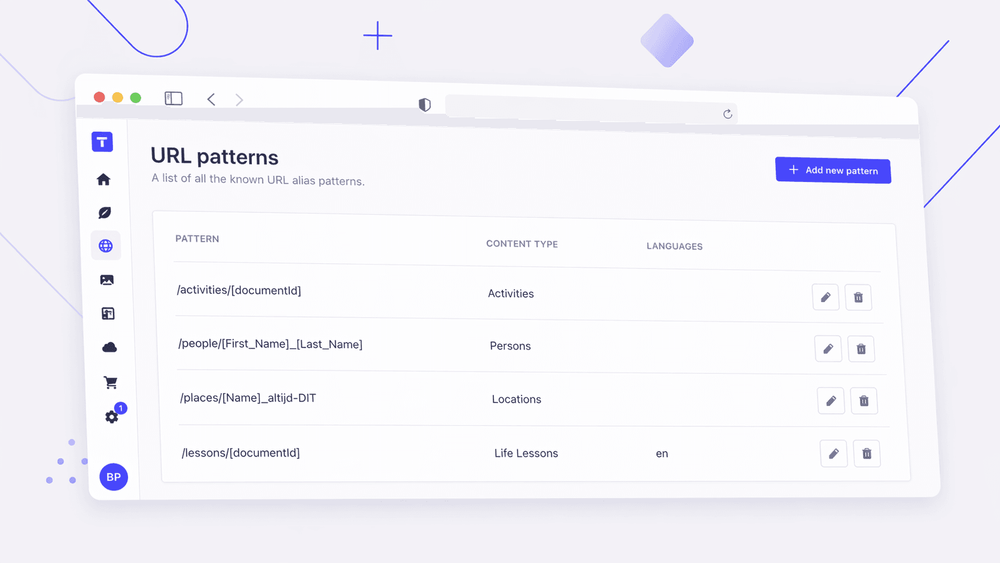
Task: Reload page with the refresh icon
Action: pyautogui.click(x=728, y=114)
